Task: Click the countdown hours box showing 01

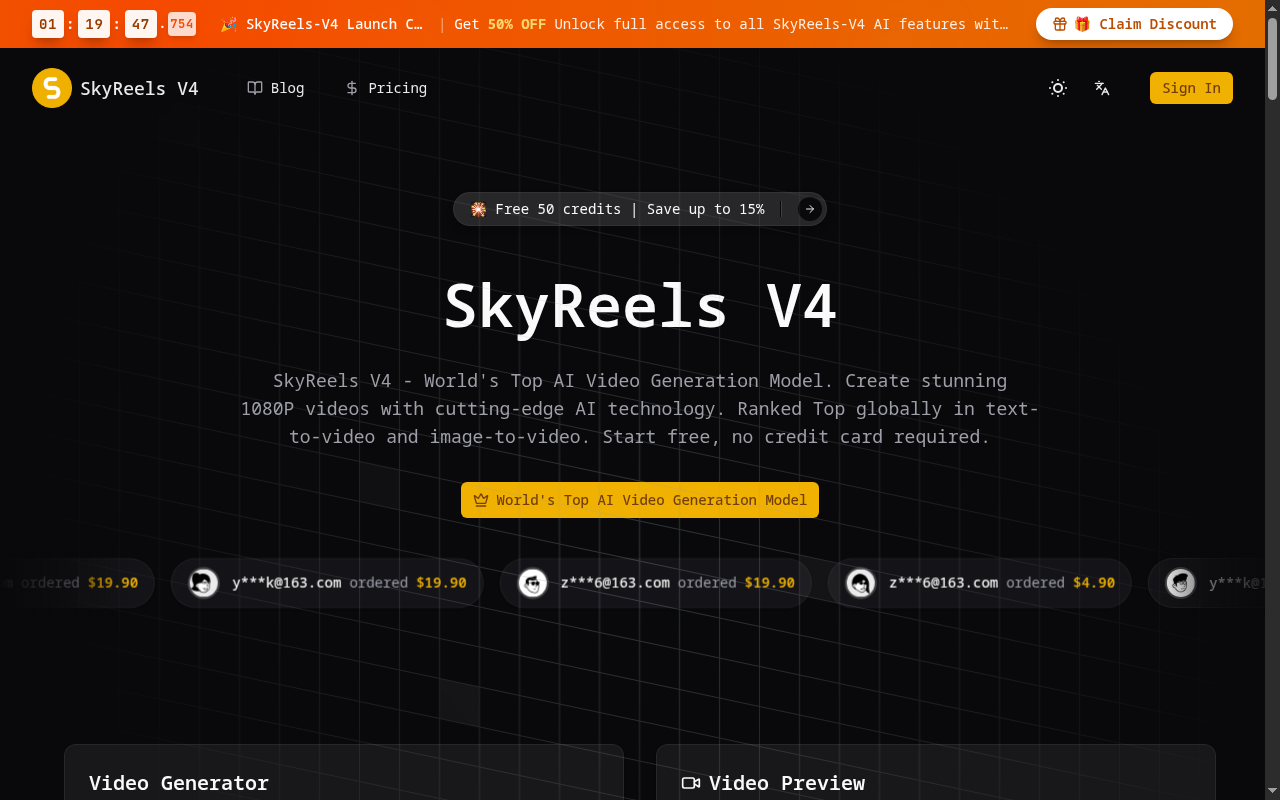Action: (48, 24)
